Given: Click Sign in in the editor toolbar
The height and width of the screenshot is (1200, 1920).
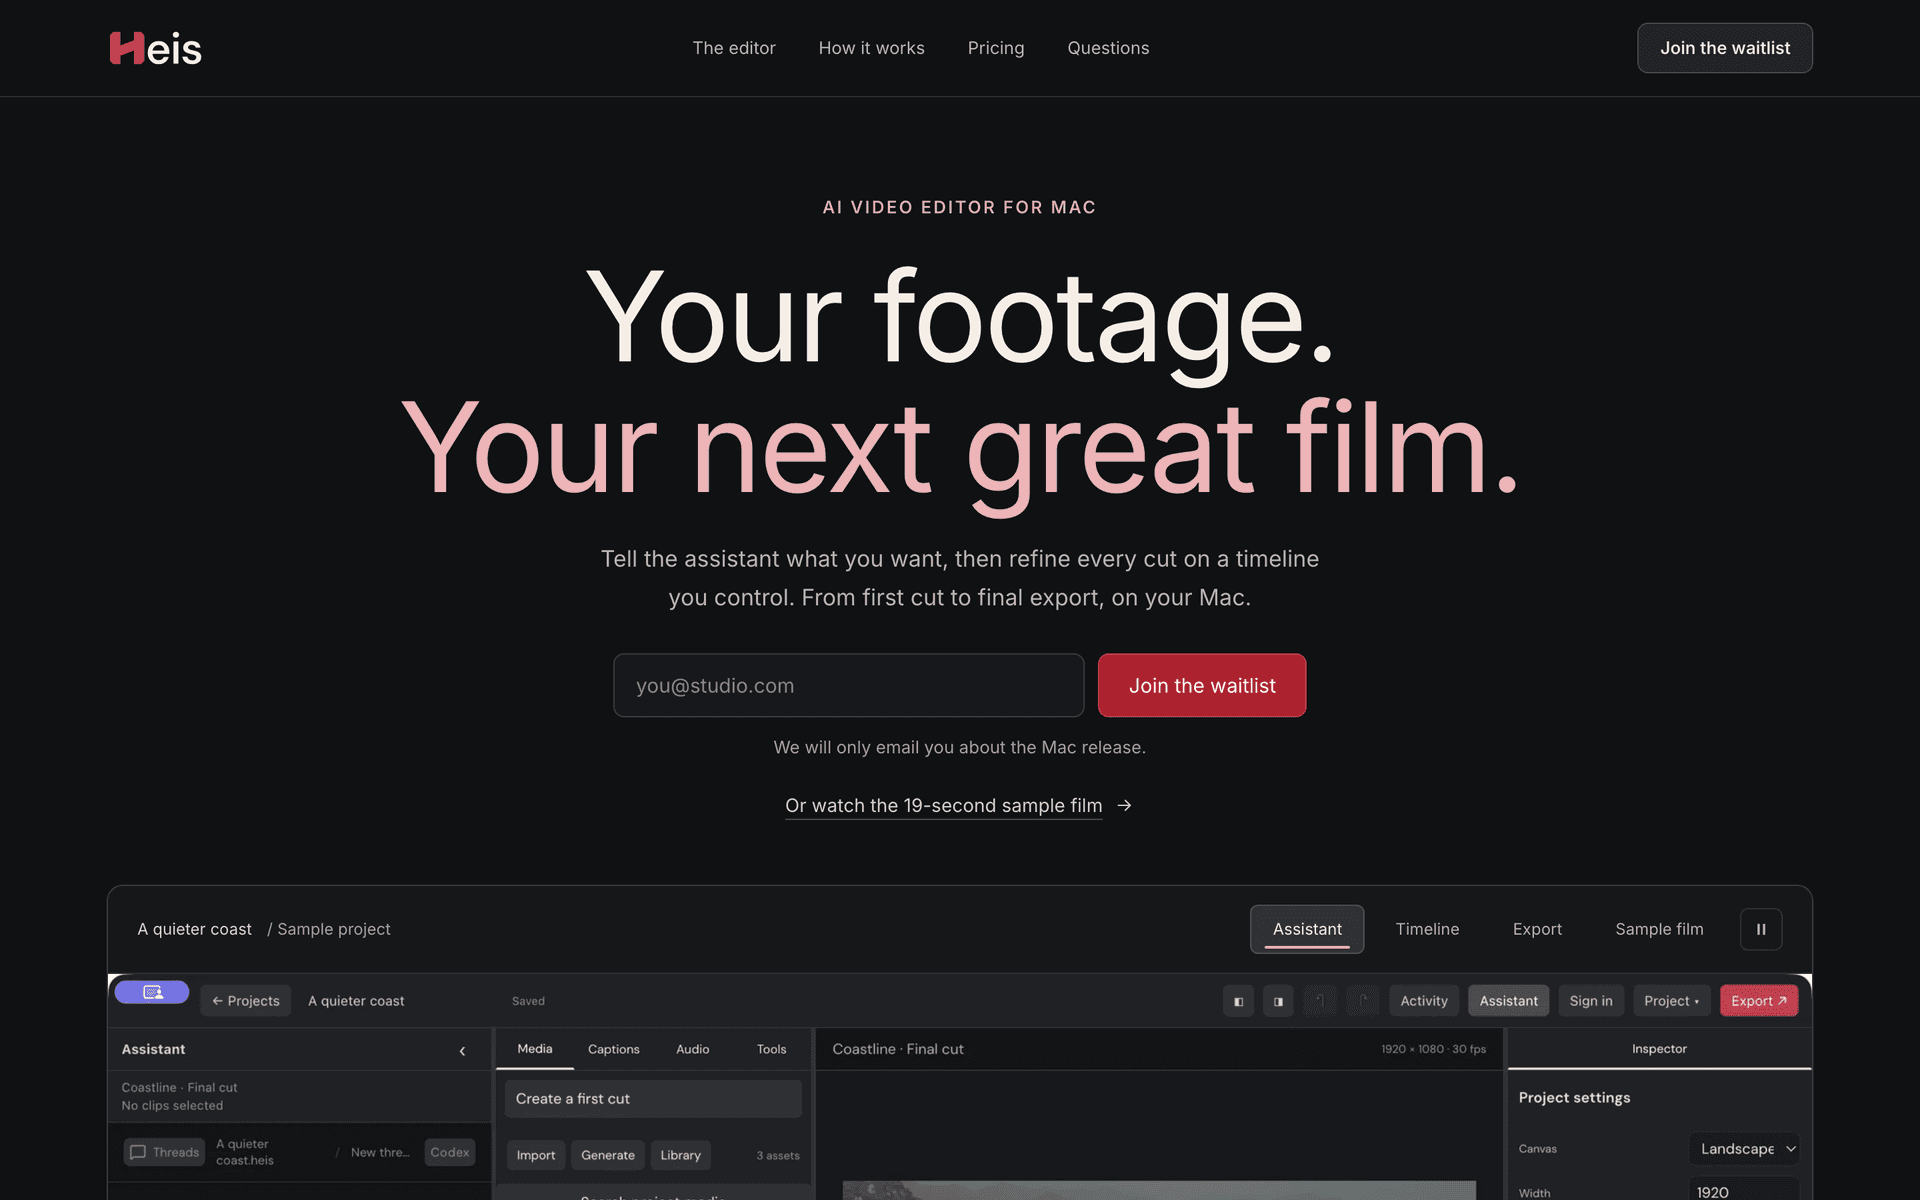Looking at the screenshot, I should (1591, 1001).
